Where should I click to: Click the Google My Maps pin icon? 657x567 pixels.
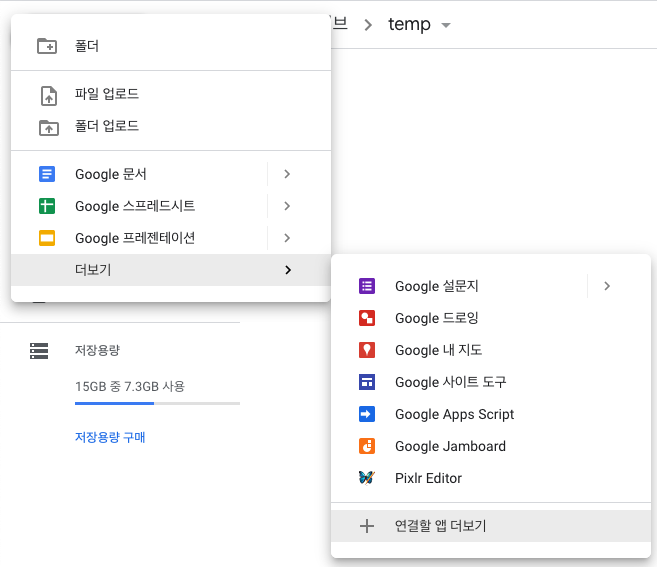[367, 350]
